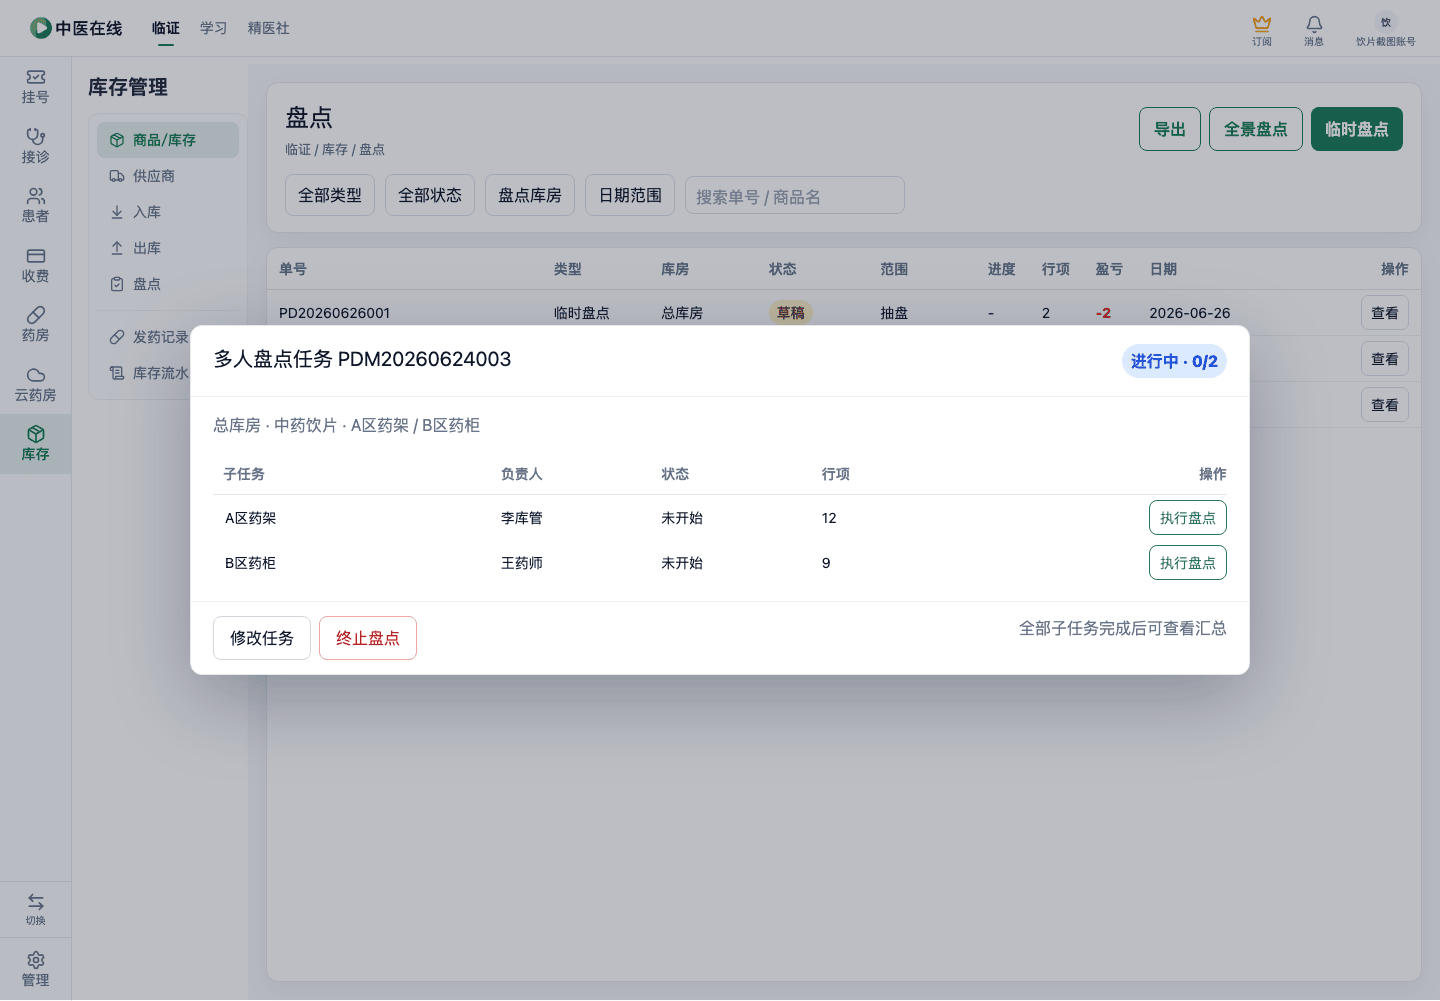Click the 订阅 crown icon
Viewport: 1440px width, 1001px height.
pyautogui.click(x=1262, y=30)
